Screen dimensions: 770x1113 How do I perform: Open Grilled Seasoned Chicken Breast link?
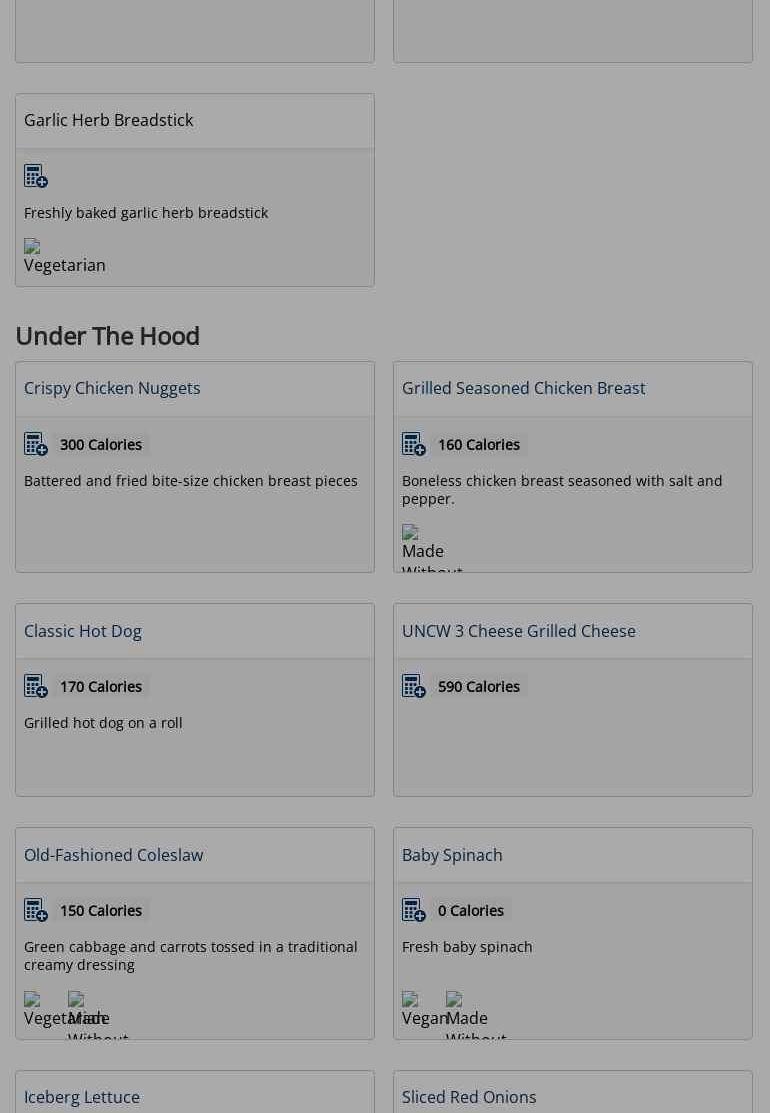click(523, 388)
